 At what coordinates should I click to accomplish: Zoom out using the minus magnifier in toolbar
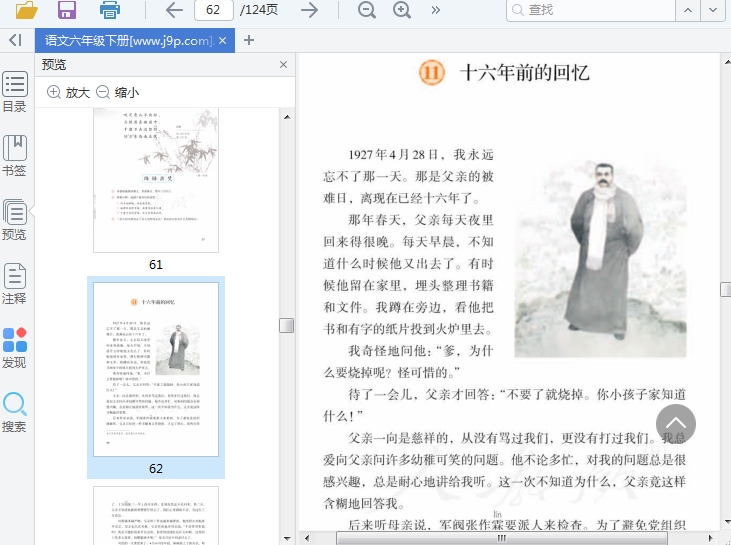tap(367, 10)
